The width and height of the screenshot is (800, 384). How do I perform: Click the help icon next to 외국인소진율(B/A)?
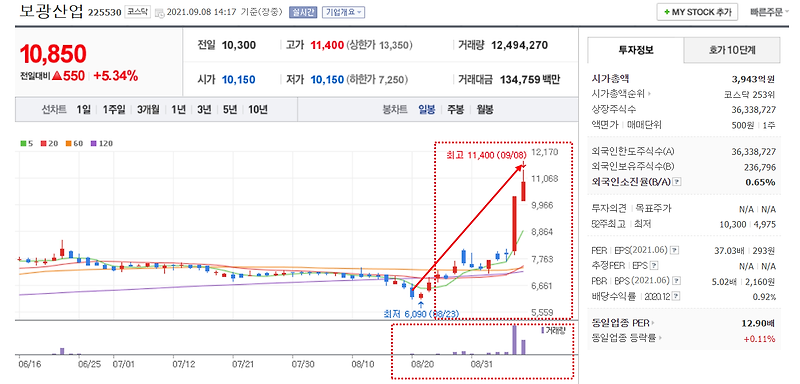pyautogui.click(x=677, y=182)
